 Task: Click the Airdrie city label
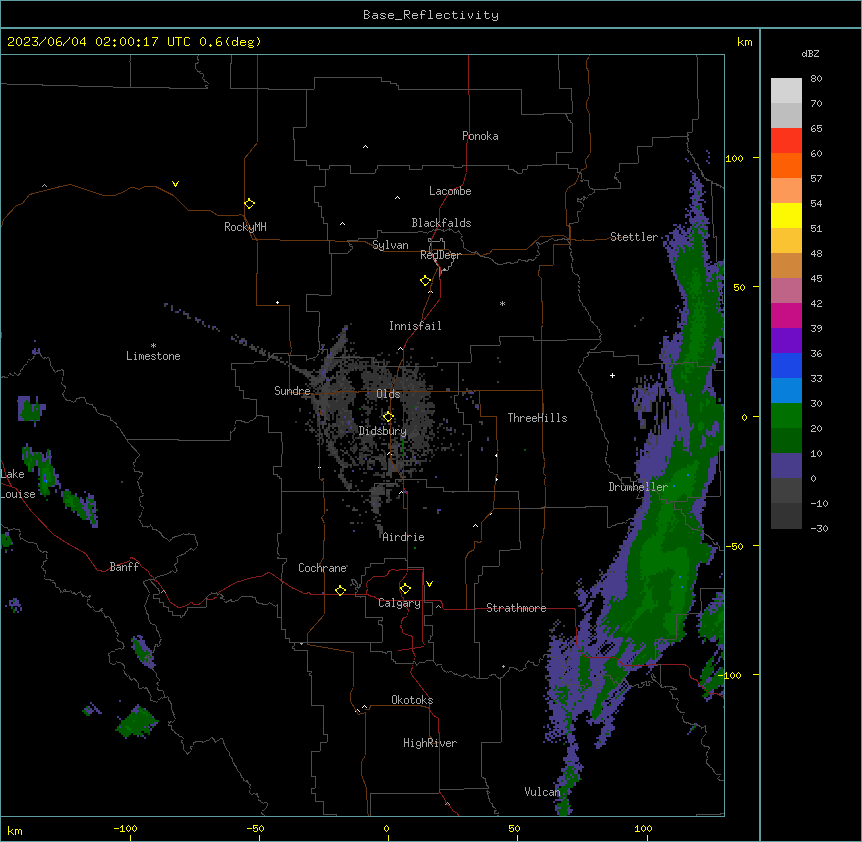(x=403, y=537)
